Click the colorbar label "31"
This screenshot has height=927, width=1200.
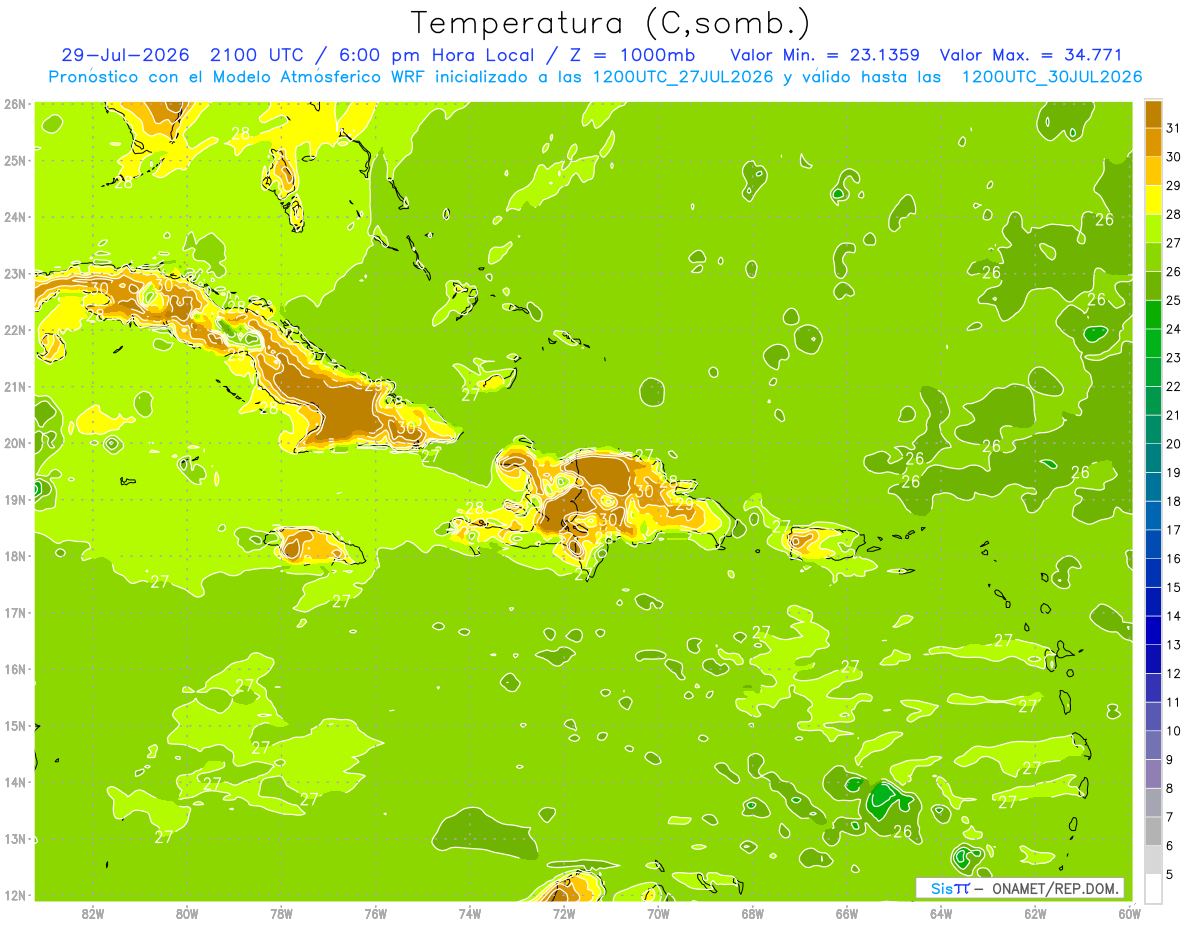coord(1174,129)
